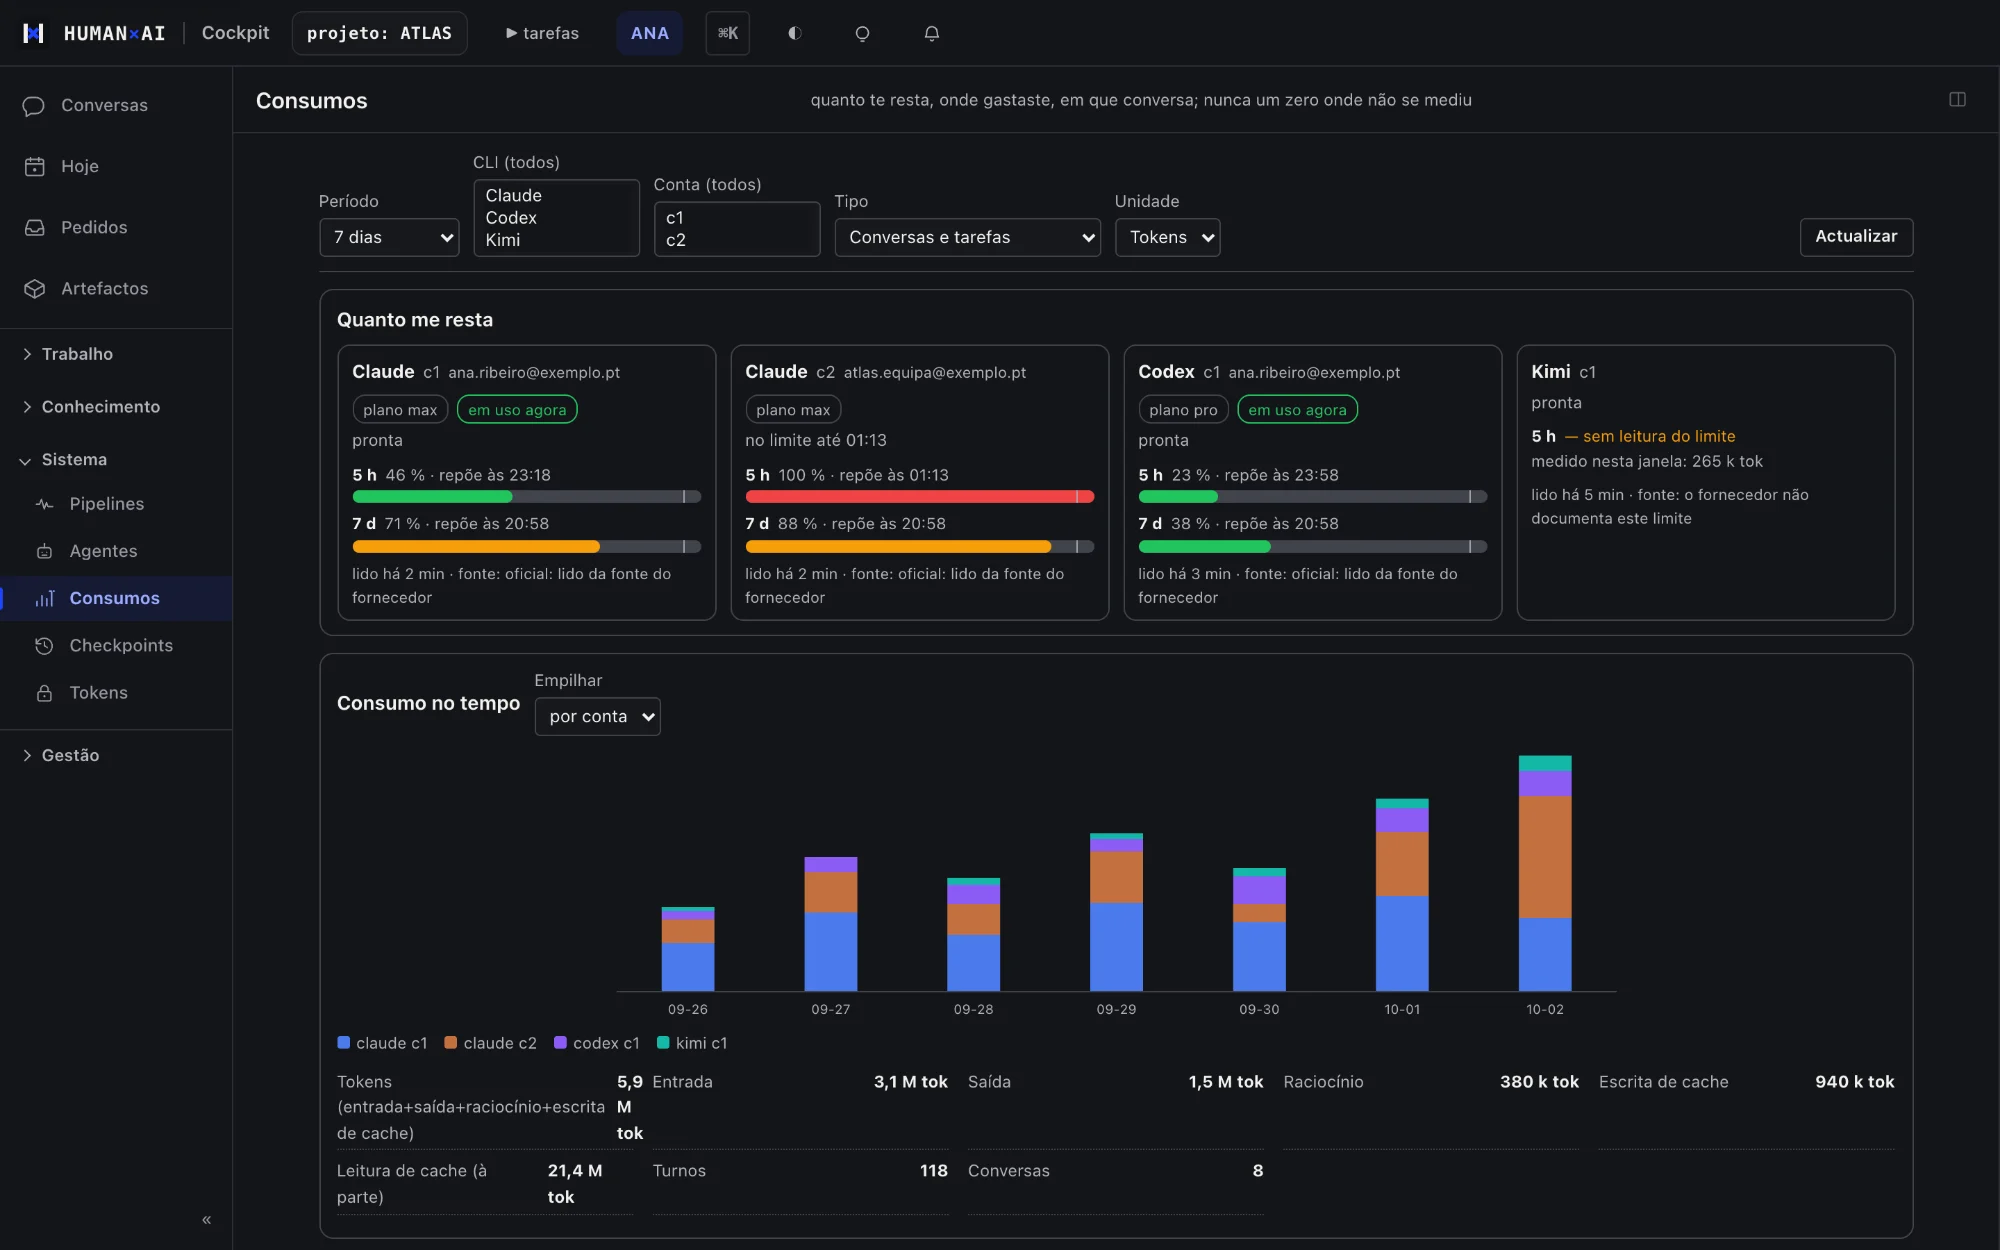Select Codex in the CLI list
The image size is (2000, 1250).
click(556, 217)
